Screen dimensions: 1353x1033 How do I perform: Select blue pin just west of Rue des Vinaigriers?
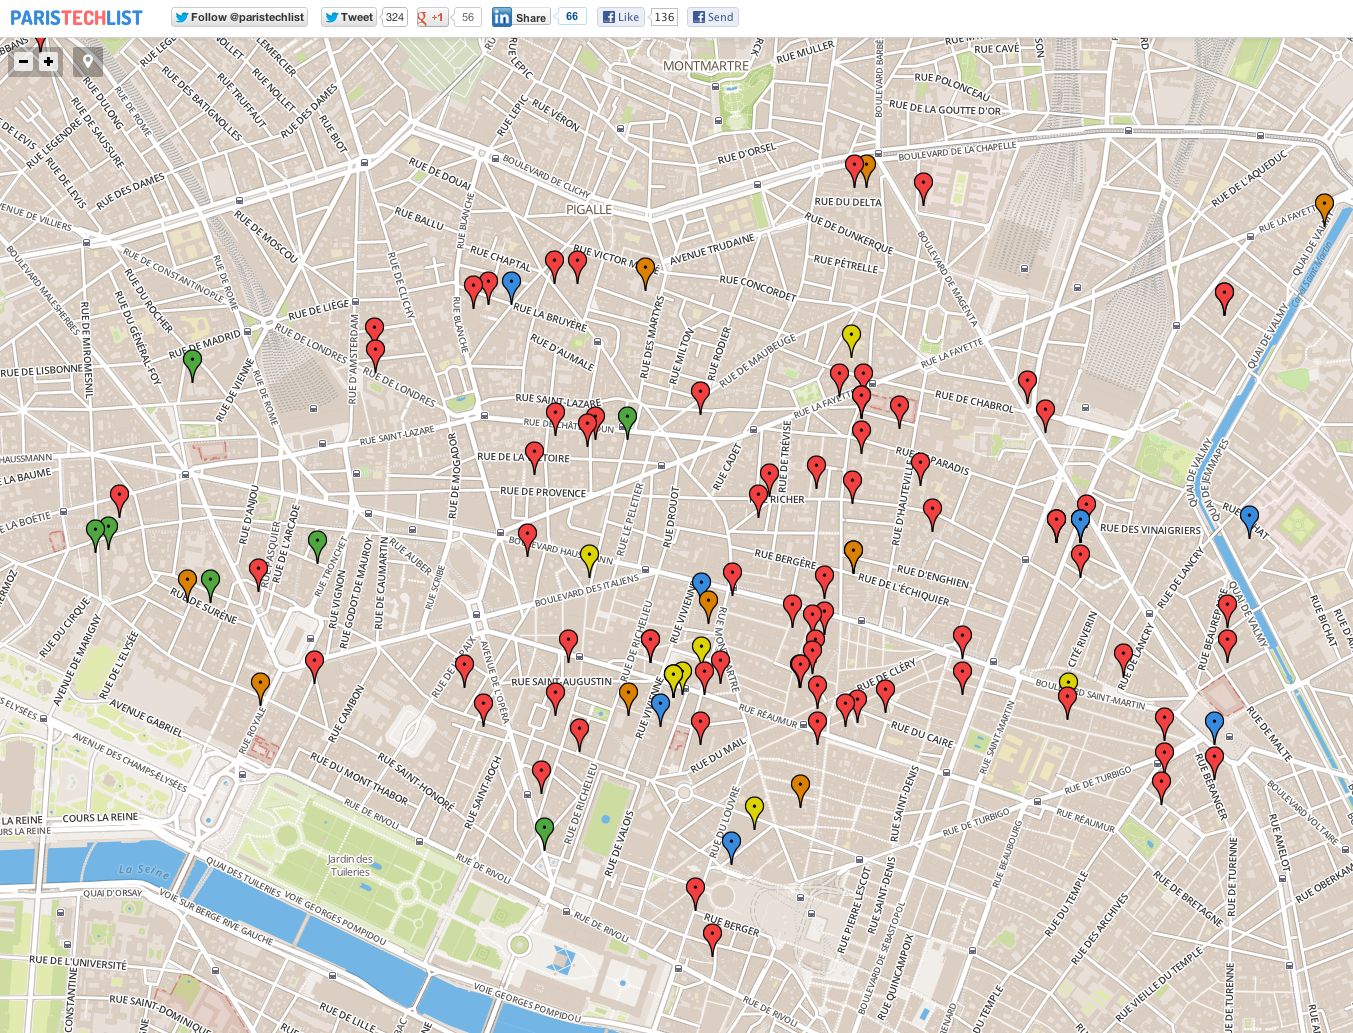[x=1080, y=525]
